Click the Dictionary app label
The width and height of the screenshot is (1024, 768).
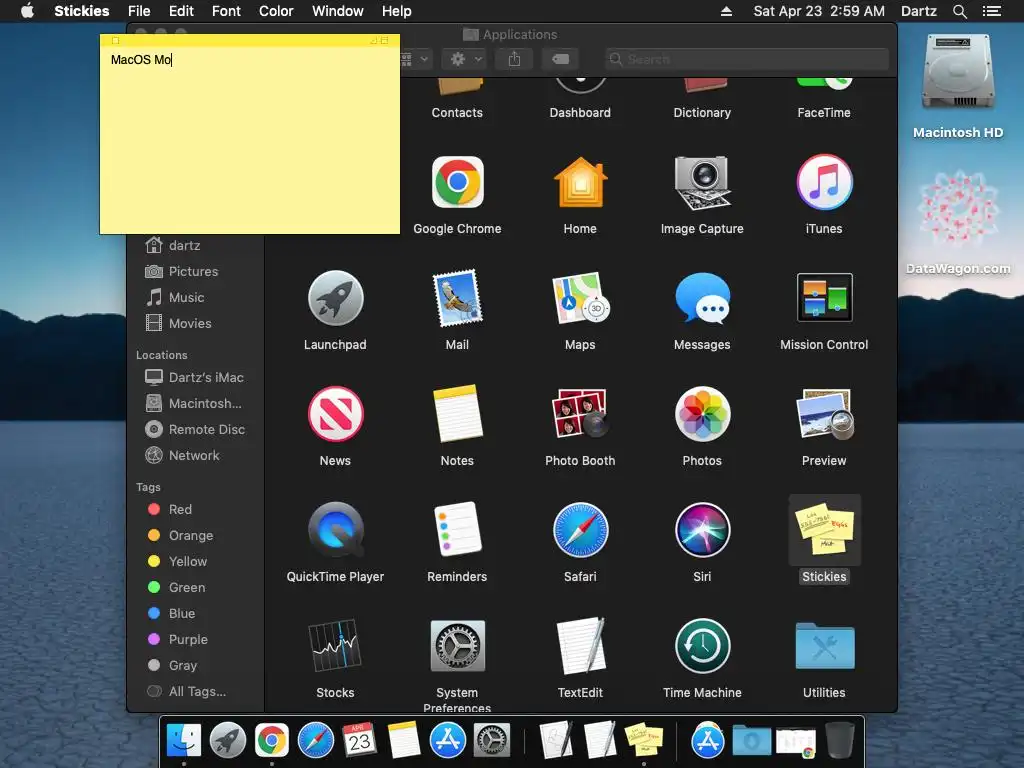pyautogui.click(x=702, y=112)
